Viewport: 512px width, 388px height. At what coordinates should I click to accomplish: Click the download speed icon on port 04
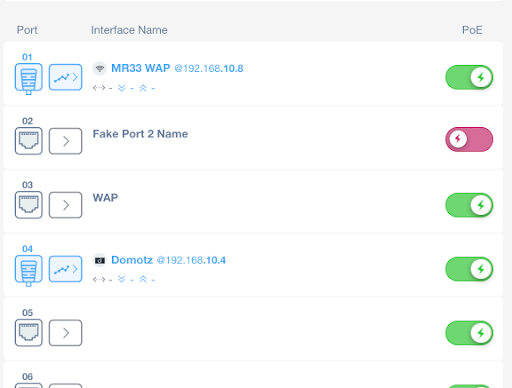[122, 279]
